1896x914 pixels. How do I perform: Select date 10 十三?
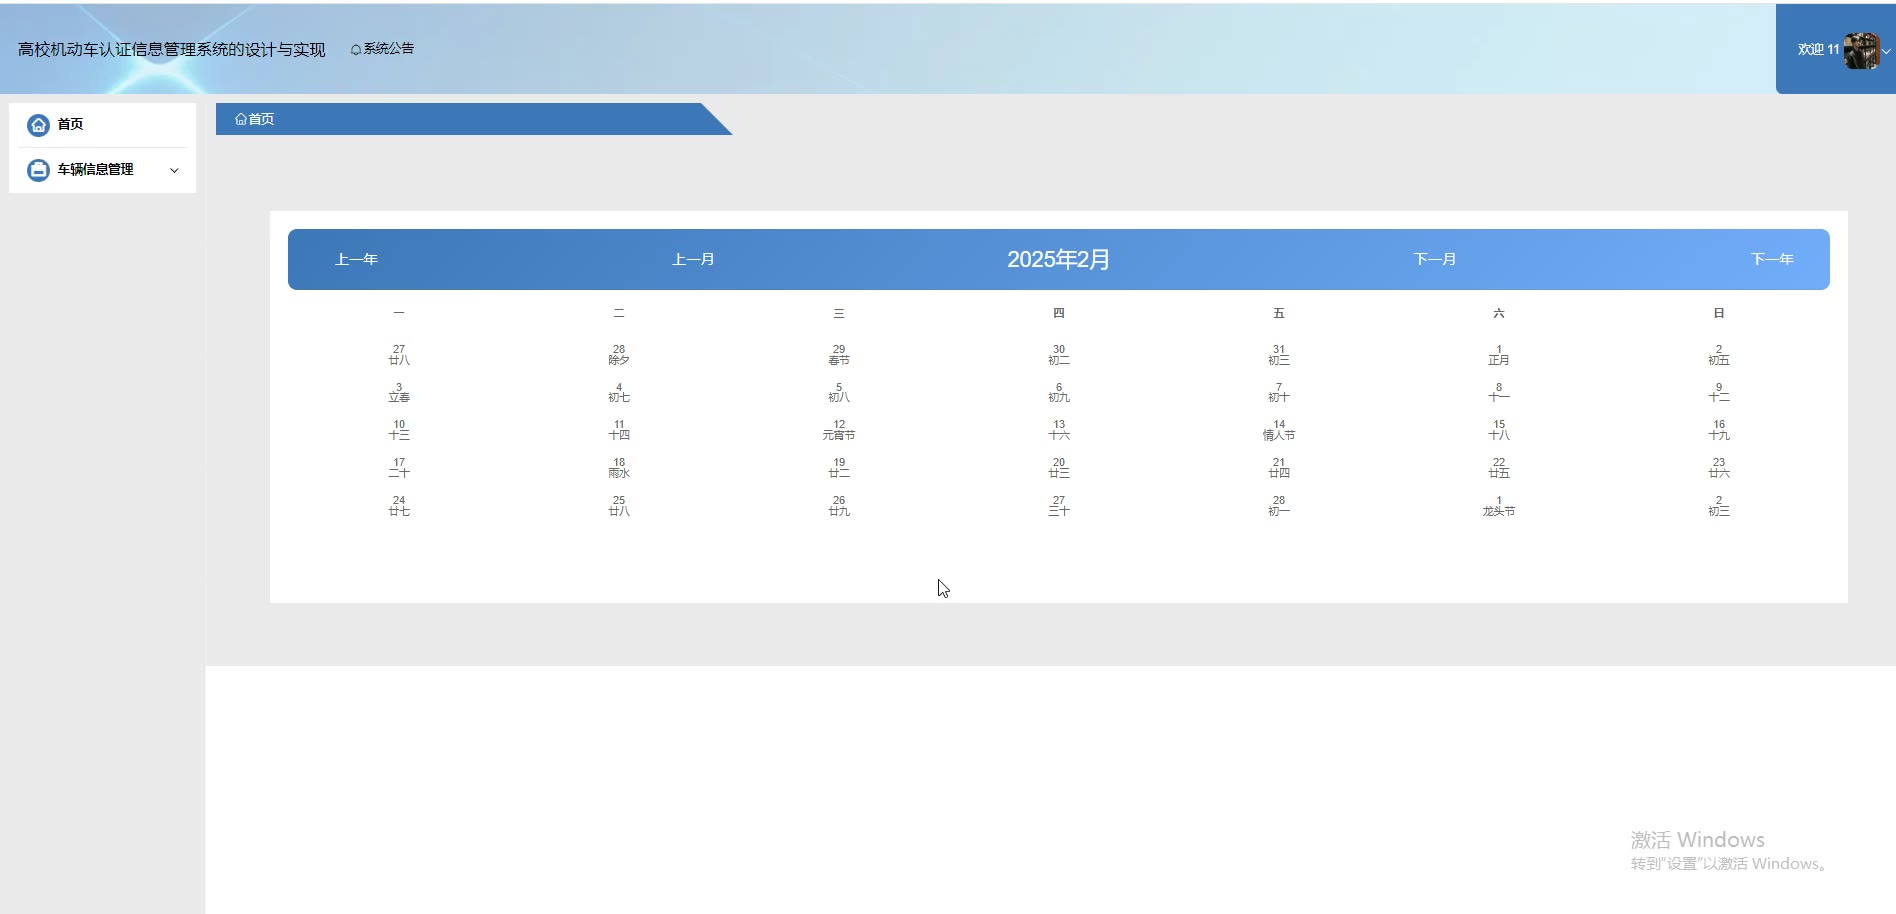399,430
